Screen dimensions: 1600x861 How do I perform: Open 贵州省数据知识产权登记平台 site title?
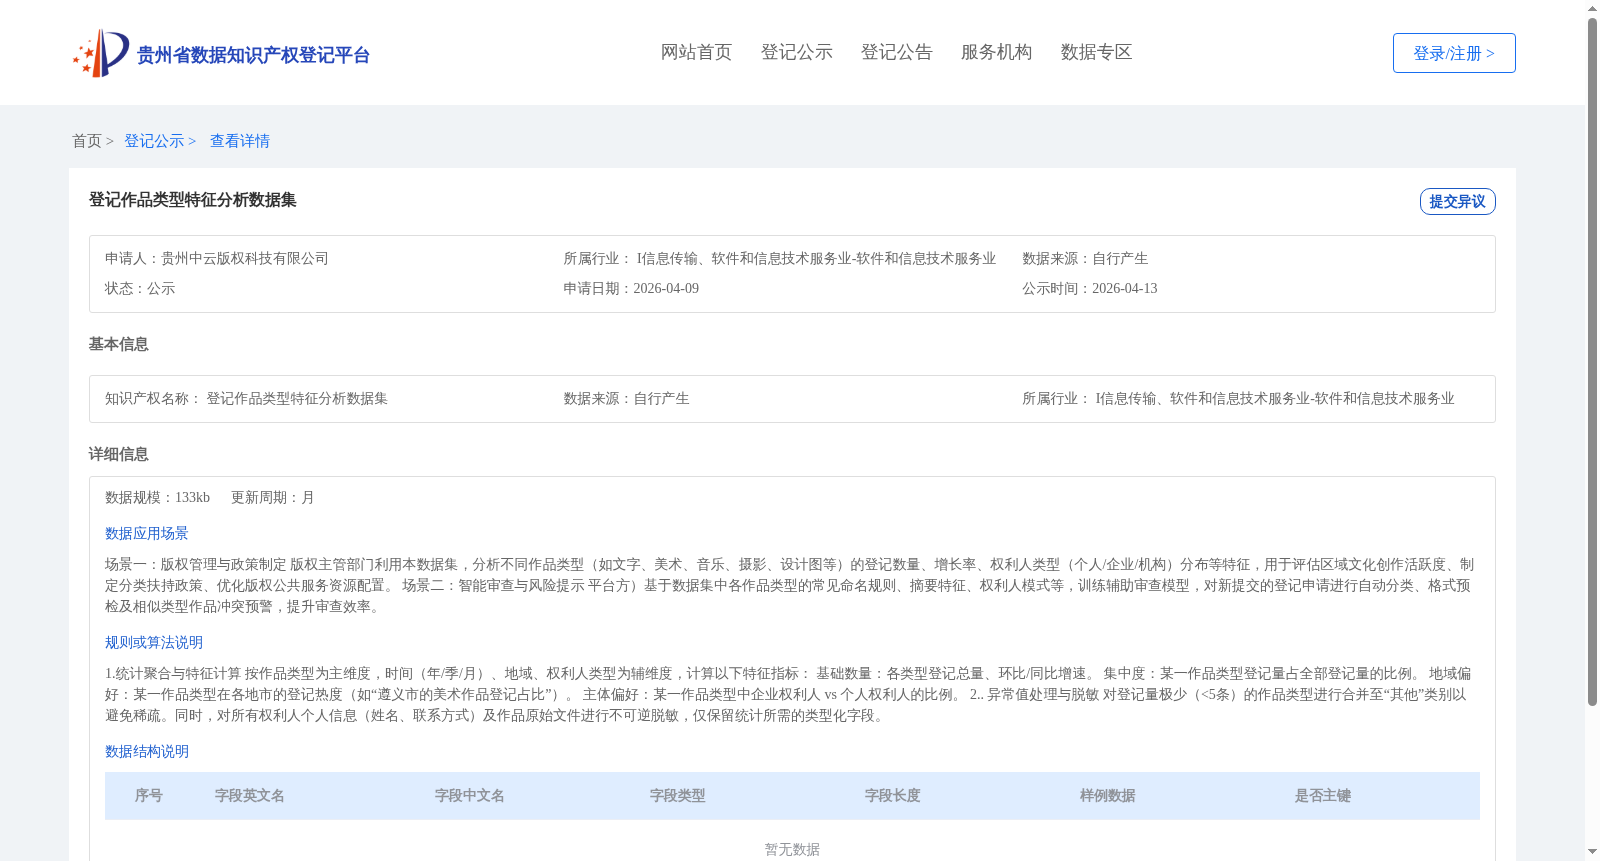pyautogui.click(x=253, y=55)
